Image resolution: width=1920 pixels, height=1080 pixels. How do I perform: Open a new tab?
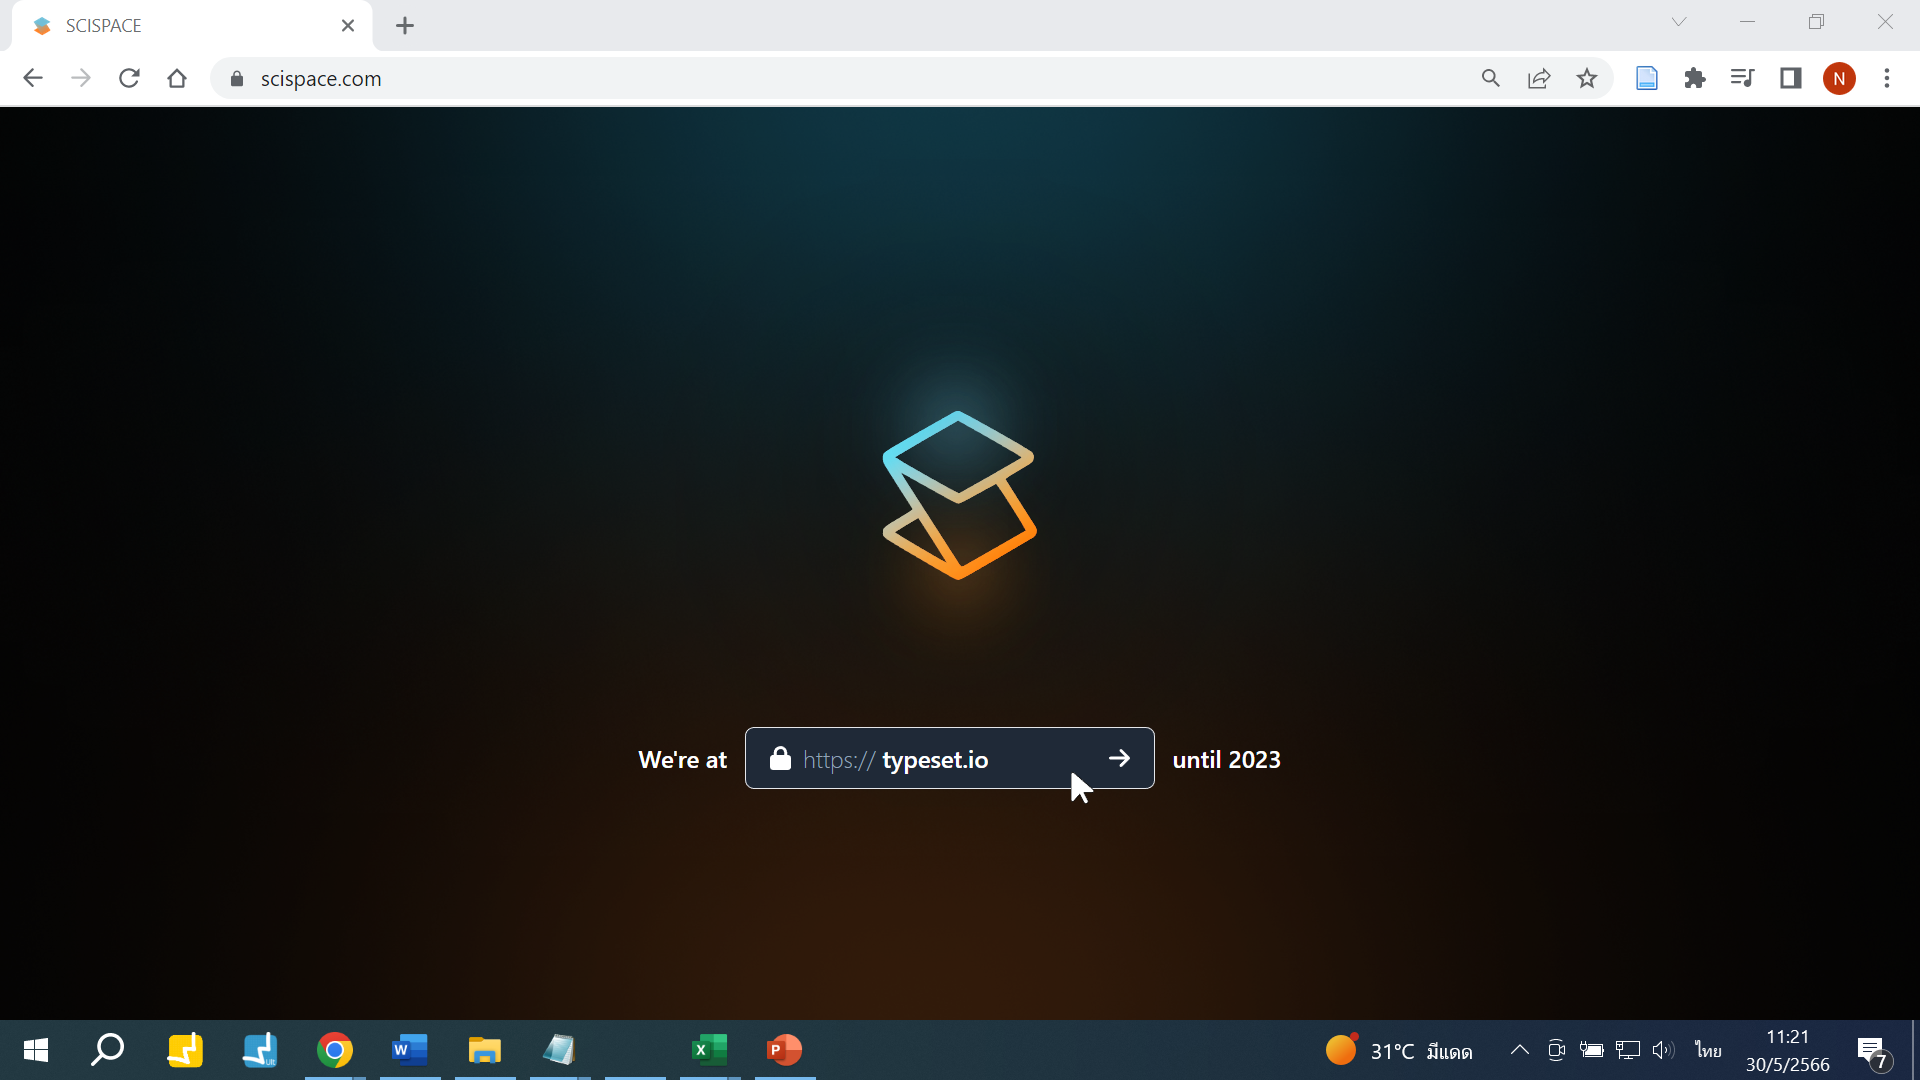[405, 26]
